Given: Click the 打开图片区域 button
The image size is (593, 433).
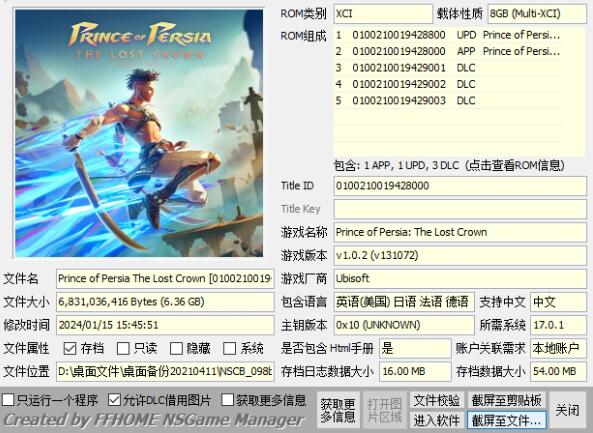Looking at the screenshot, I should (384, 410).
